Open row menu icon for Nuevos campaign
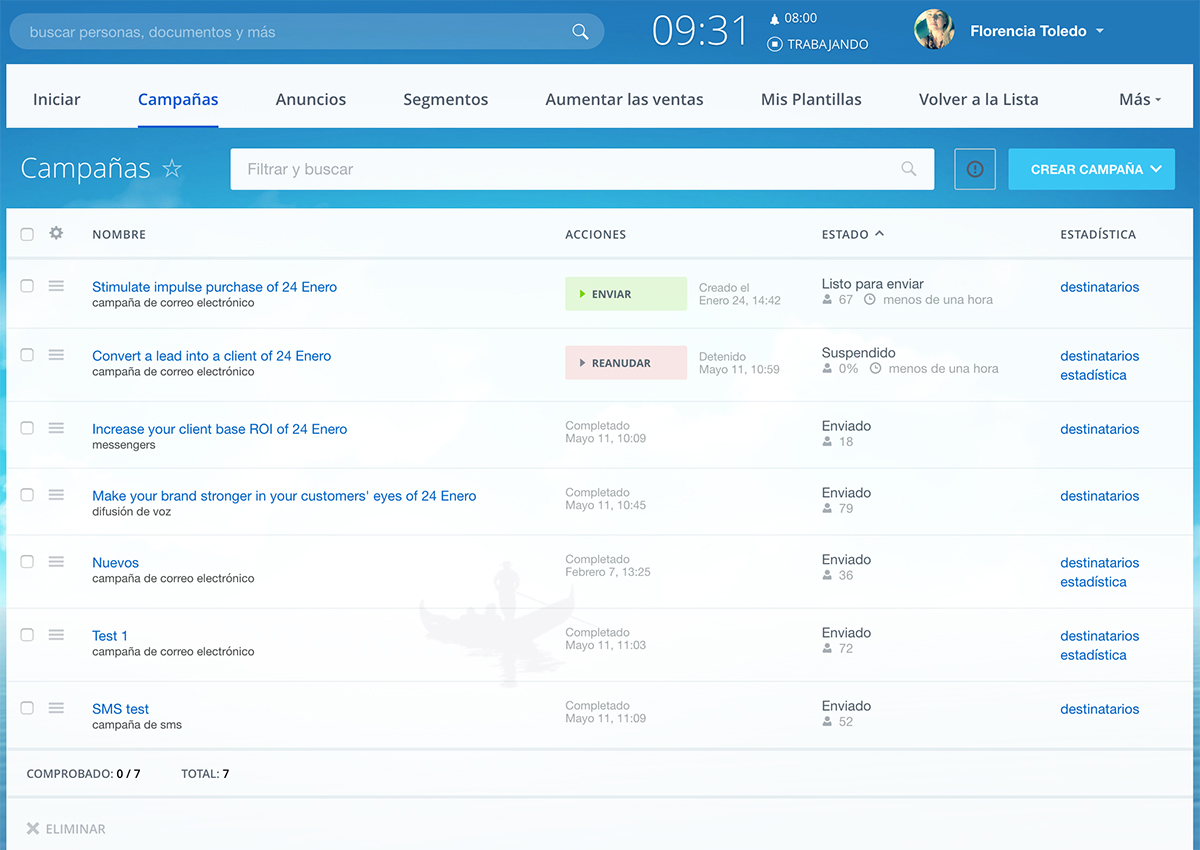 coord(56,562)
